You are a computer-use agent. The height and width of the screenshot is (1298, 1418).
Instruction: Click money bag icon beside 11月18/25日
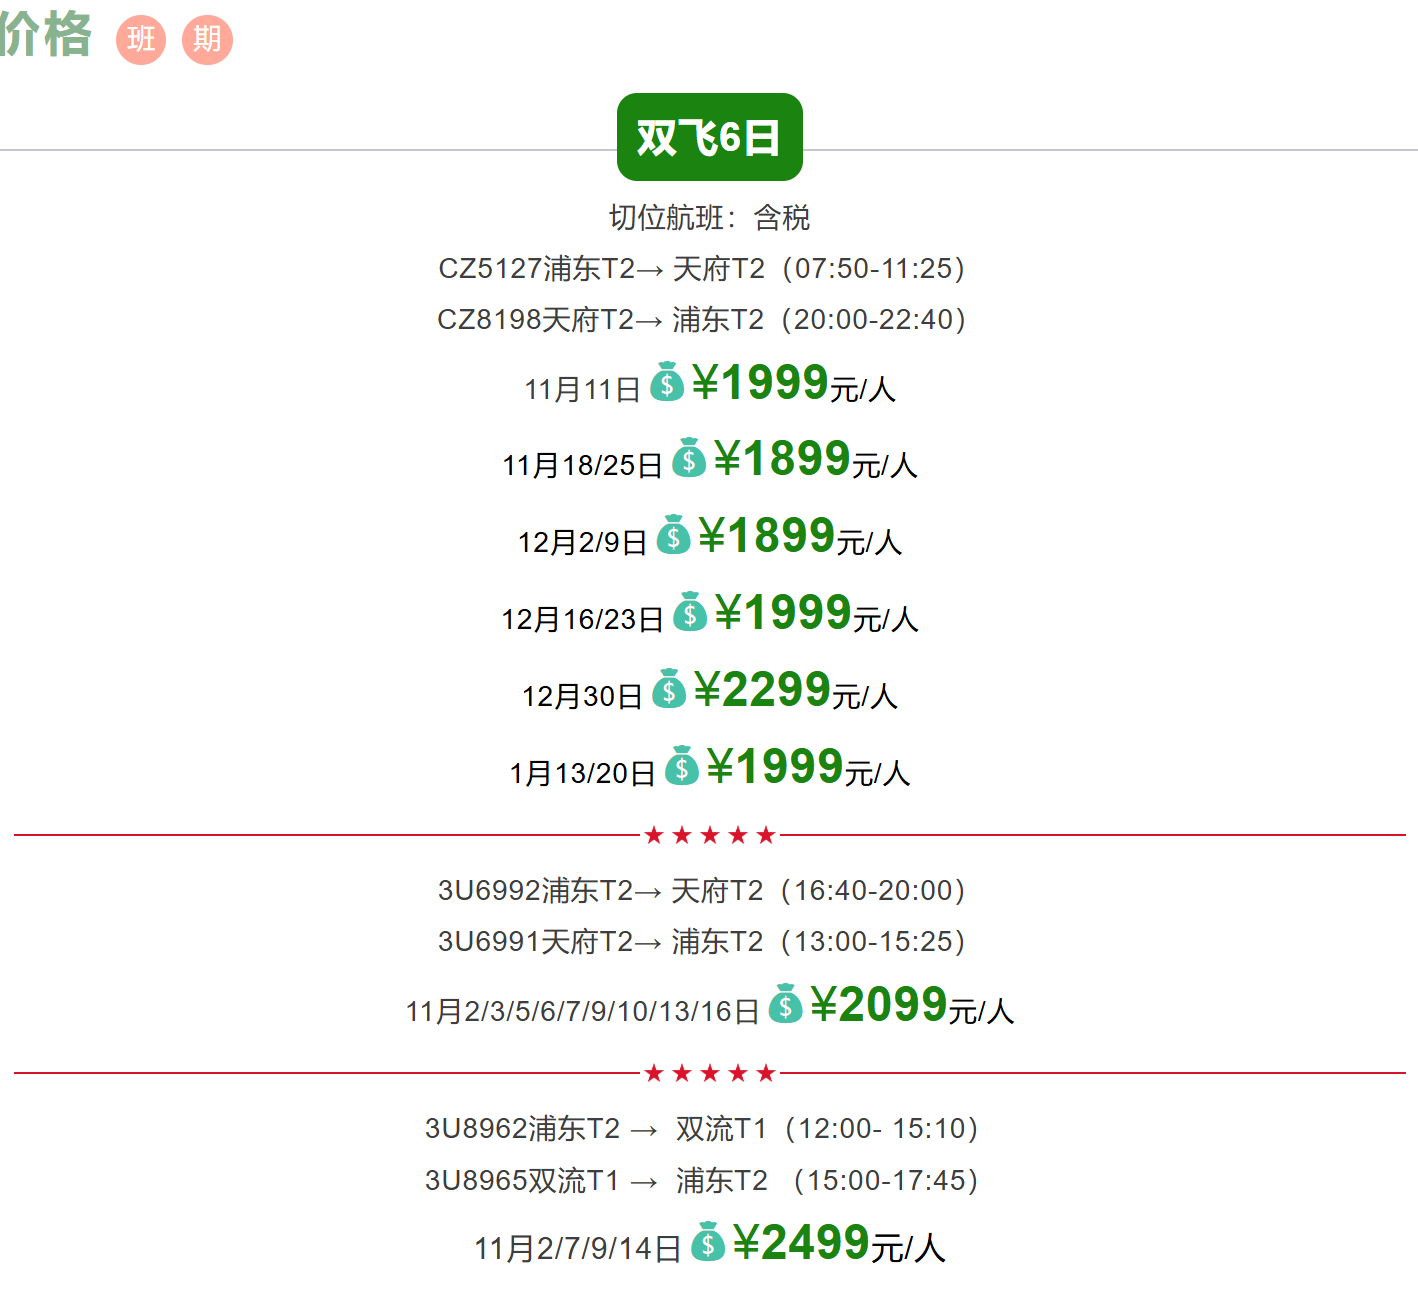689,458
